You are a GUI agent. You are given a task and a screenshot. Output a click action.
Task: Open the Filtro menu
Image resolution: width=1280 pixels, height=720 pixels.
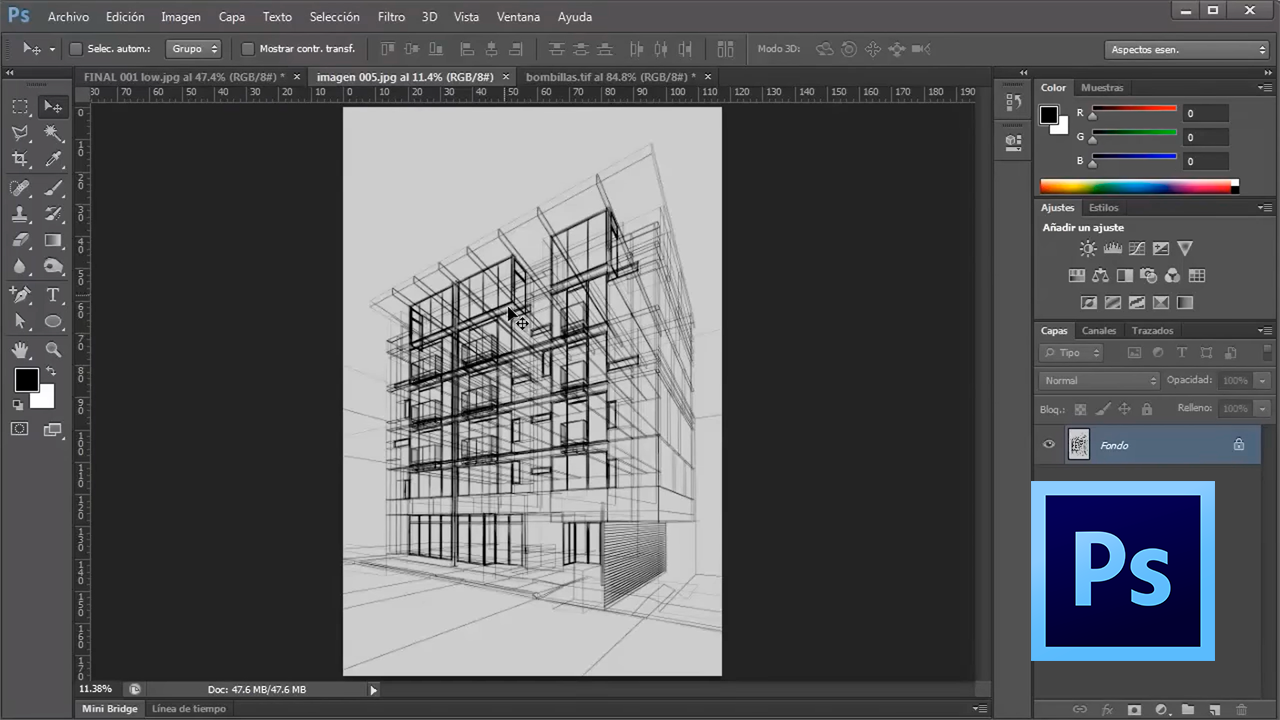point(391,17)
